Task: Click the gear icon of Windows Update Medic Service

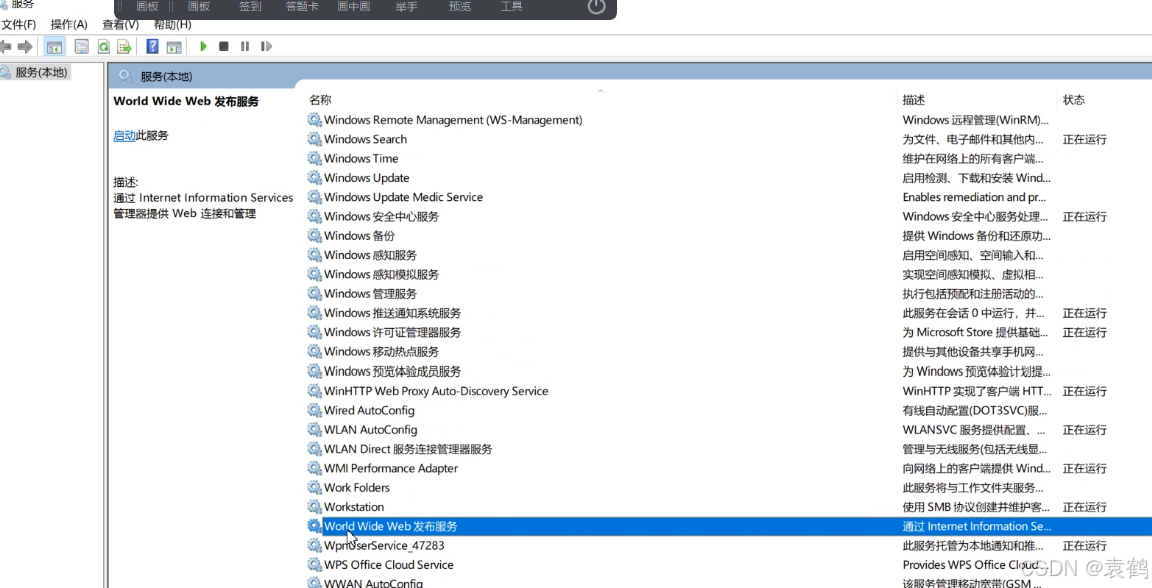Action: pos(314,196)
